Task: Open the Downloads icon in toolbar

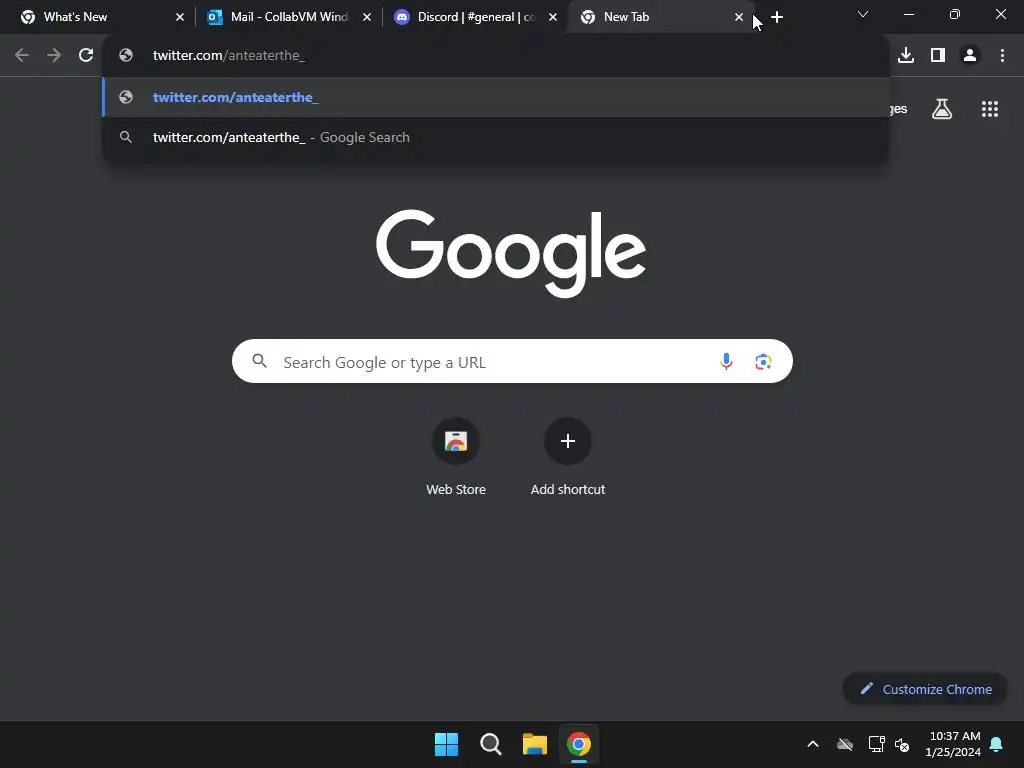Action: pos(906,56)
